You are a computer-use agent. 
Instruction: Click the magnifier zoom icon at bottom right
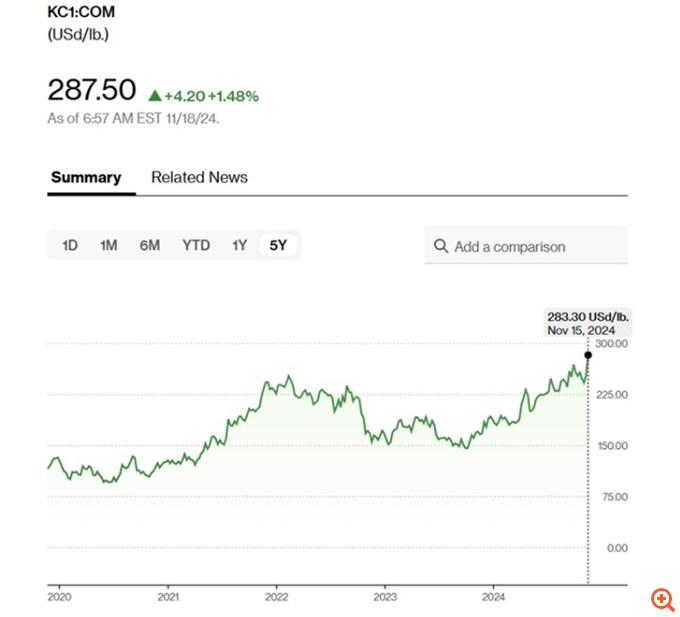662,599
